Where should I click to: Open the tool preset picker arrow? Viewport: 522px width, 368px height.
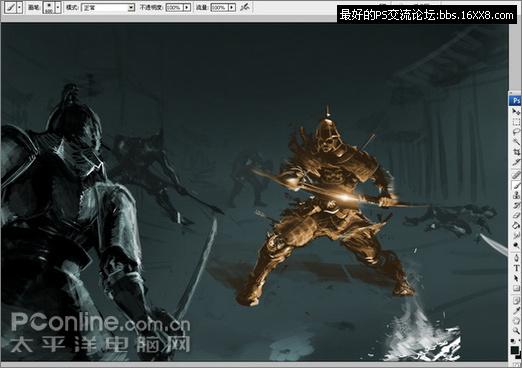tap(19, 7)
